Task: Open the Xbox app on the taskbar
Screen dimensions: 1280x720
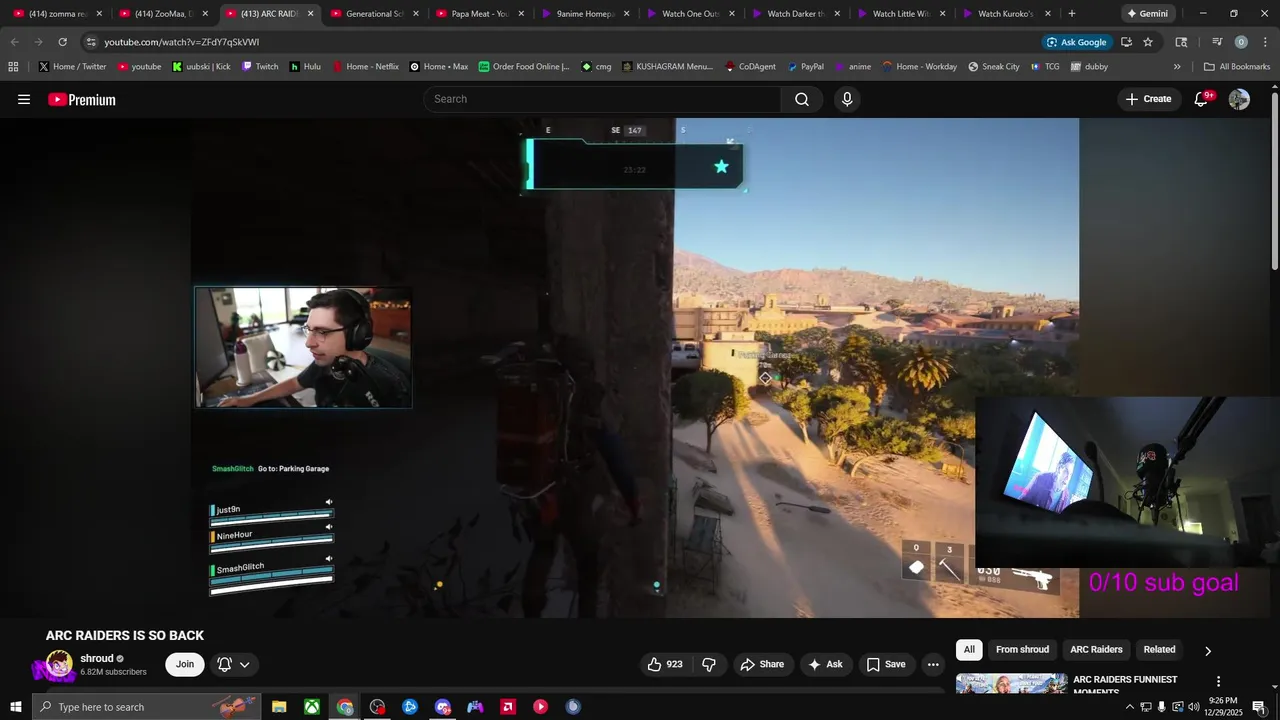Action: (312, 707)
